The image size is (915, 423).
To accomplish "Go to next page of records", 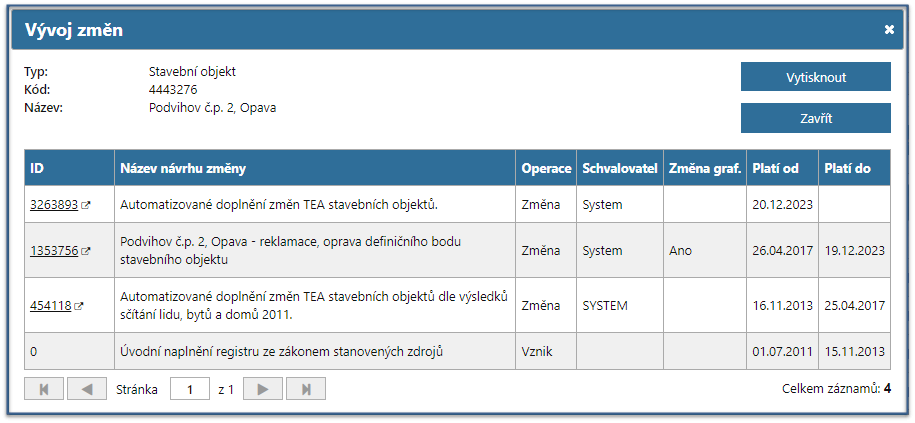I will (x=263, y=390).
